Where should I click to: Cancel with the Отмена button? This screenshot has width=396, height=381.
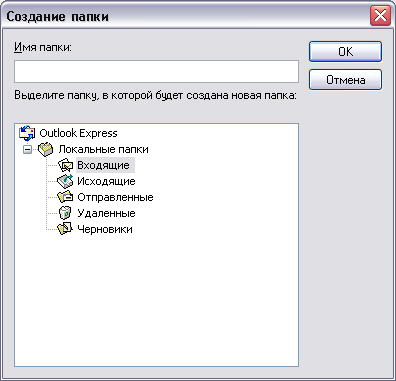(345, 80)
